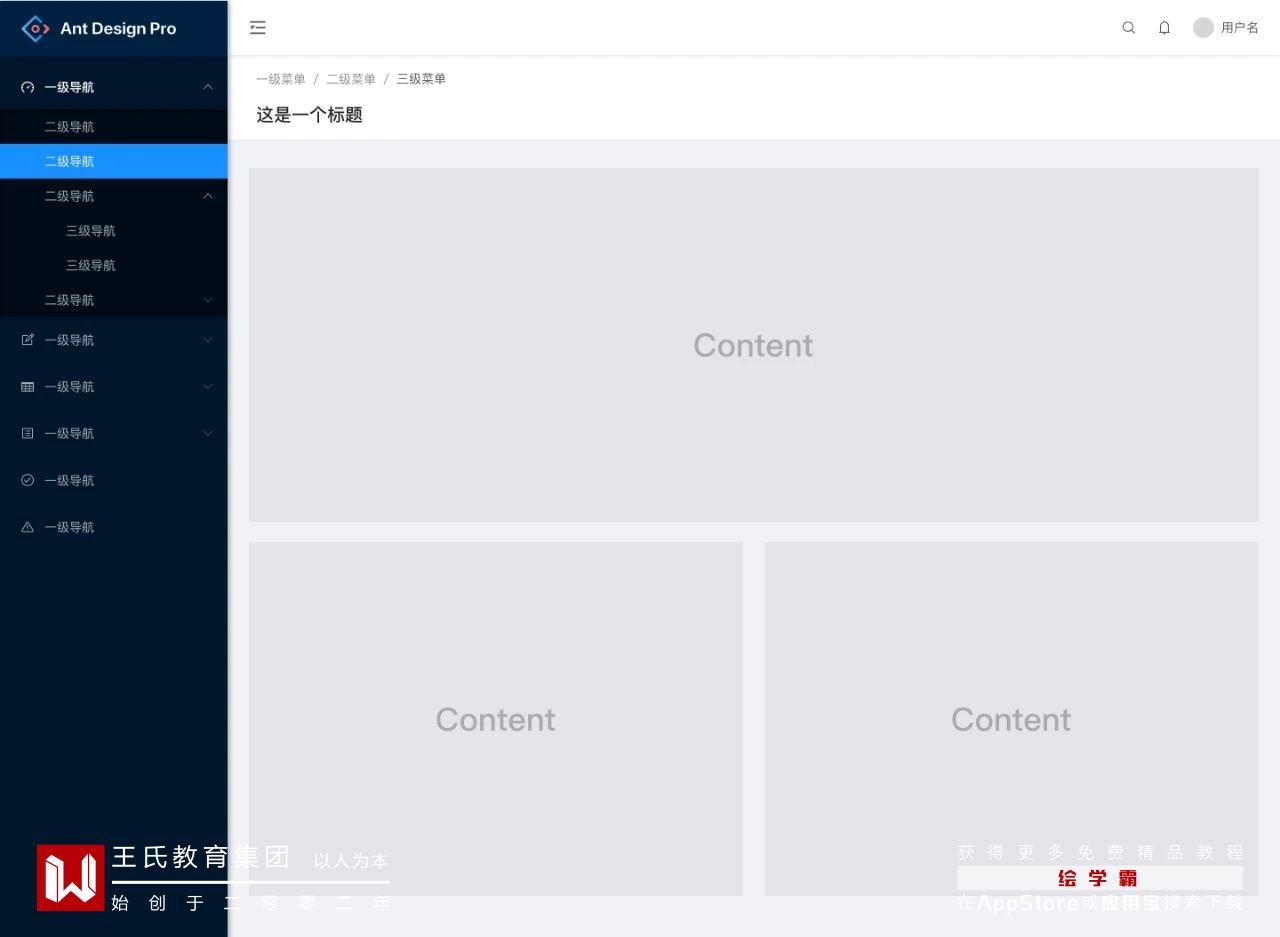This screenshot has height=937, width=1280.
Task: Expand the 一级导航 group beside the edit icon
Action: tap(114, 340)
